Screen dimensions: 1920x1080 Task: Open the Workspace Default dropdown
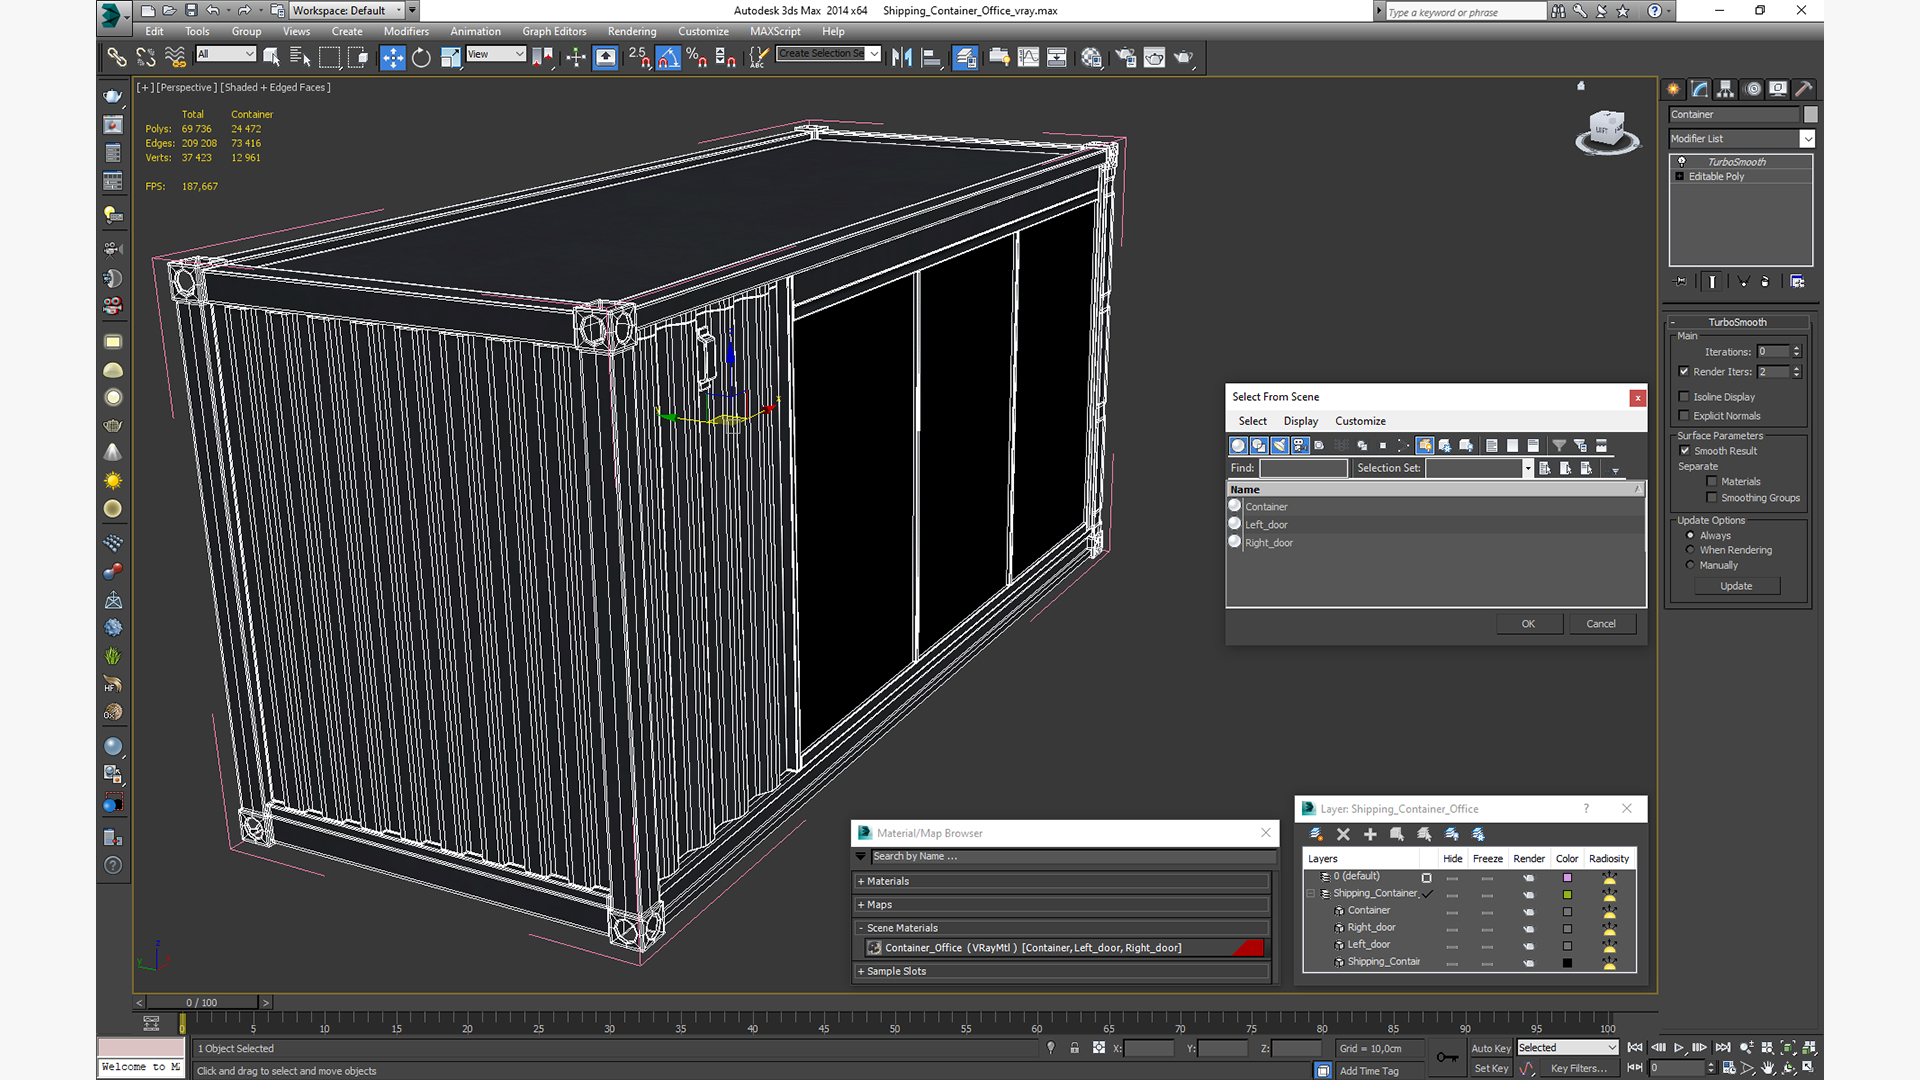(x=347, y=11)
